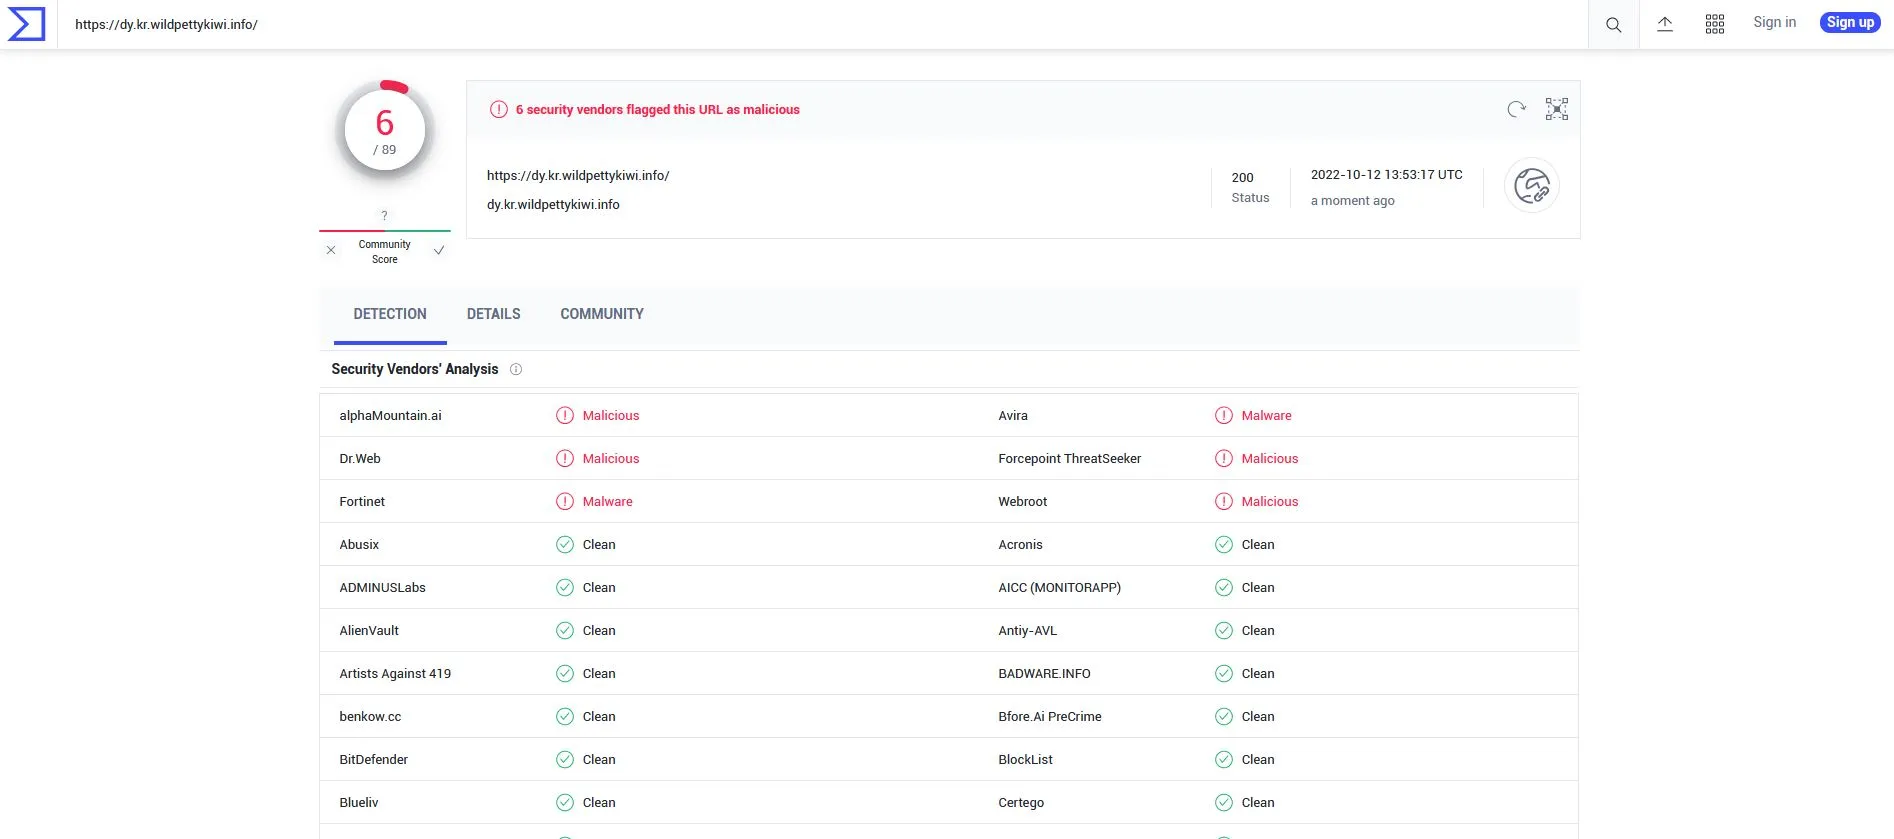Screen dimensions: 1894x839
Task: Select the Blueliv vendor name
Action: tap(359, 802)
